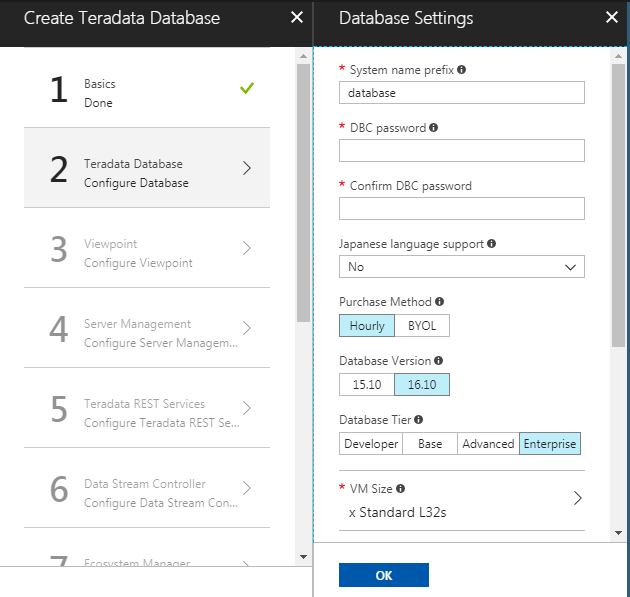Choose database version 15.10
This screenshot has height=597, width=630.
click(x=367, y=384)
